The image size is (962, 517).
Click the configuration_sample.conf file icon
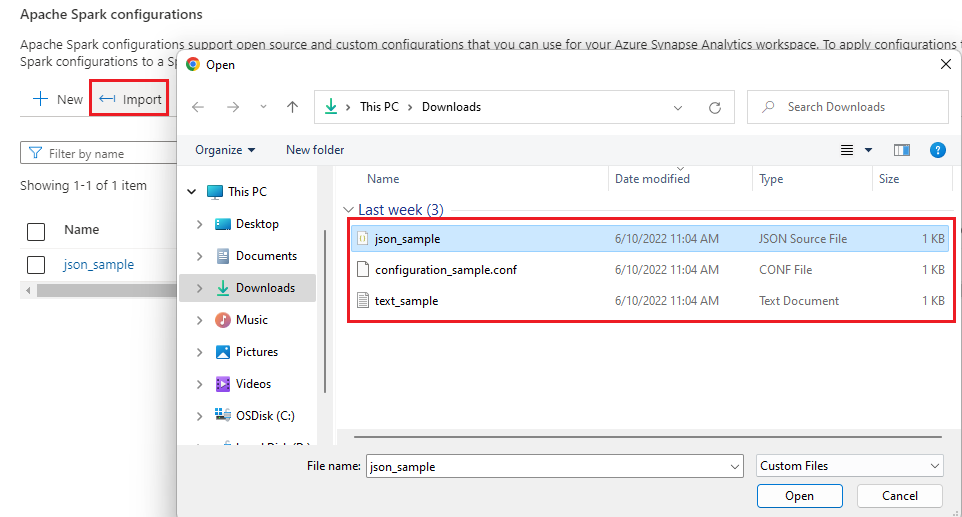click(363, 269)
